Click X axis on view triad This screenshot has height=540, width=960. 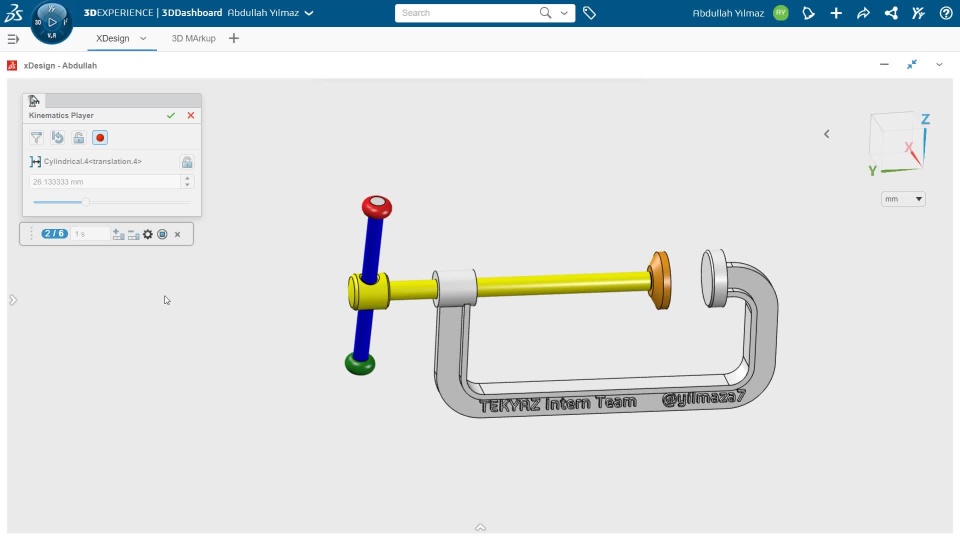point(909,148)
